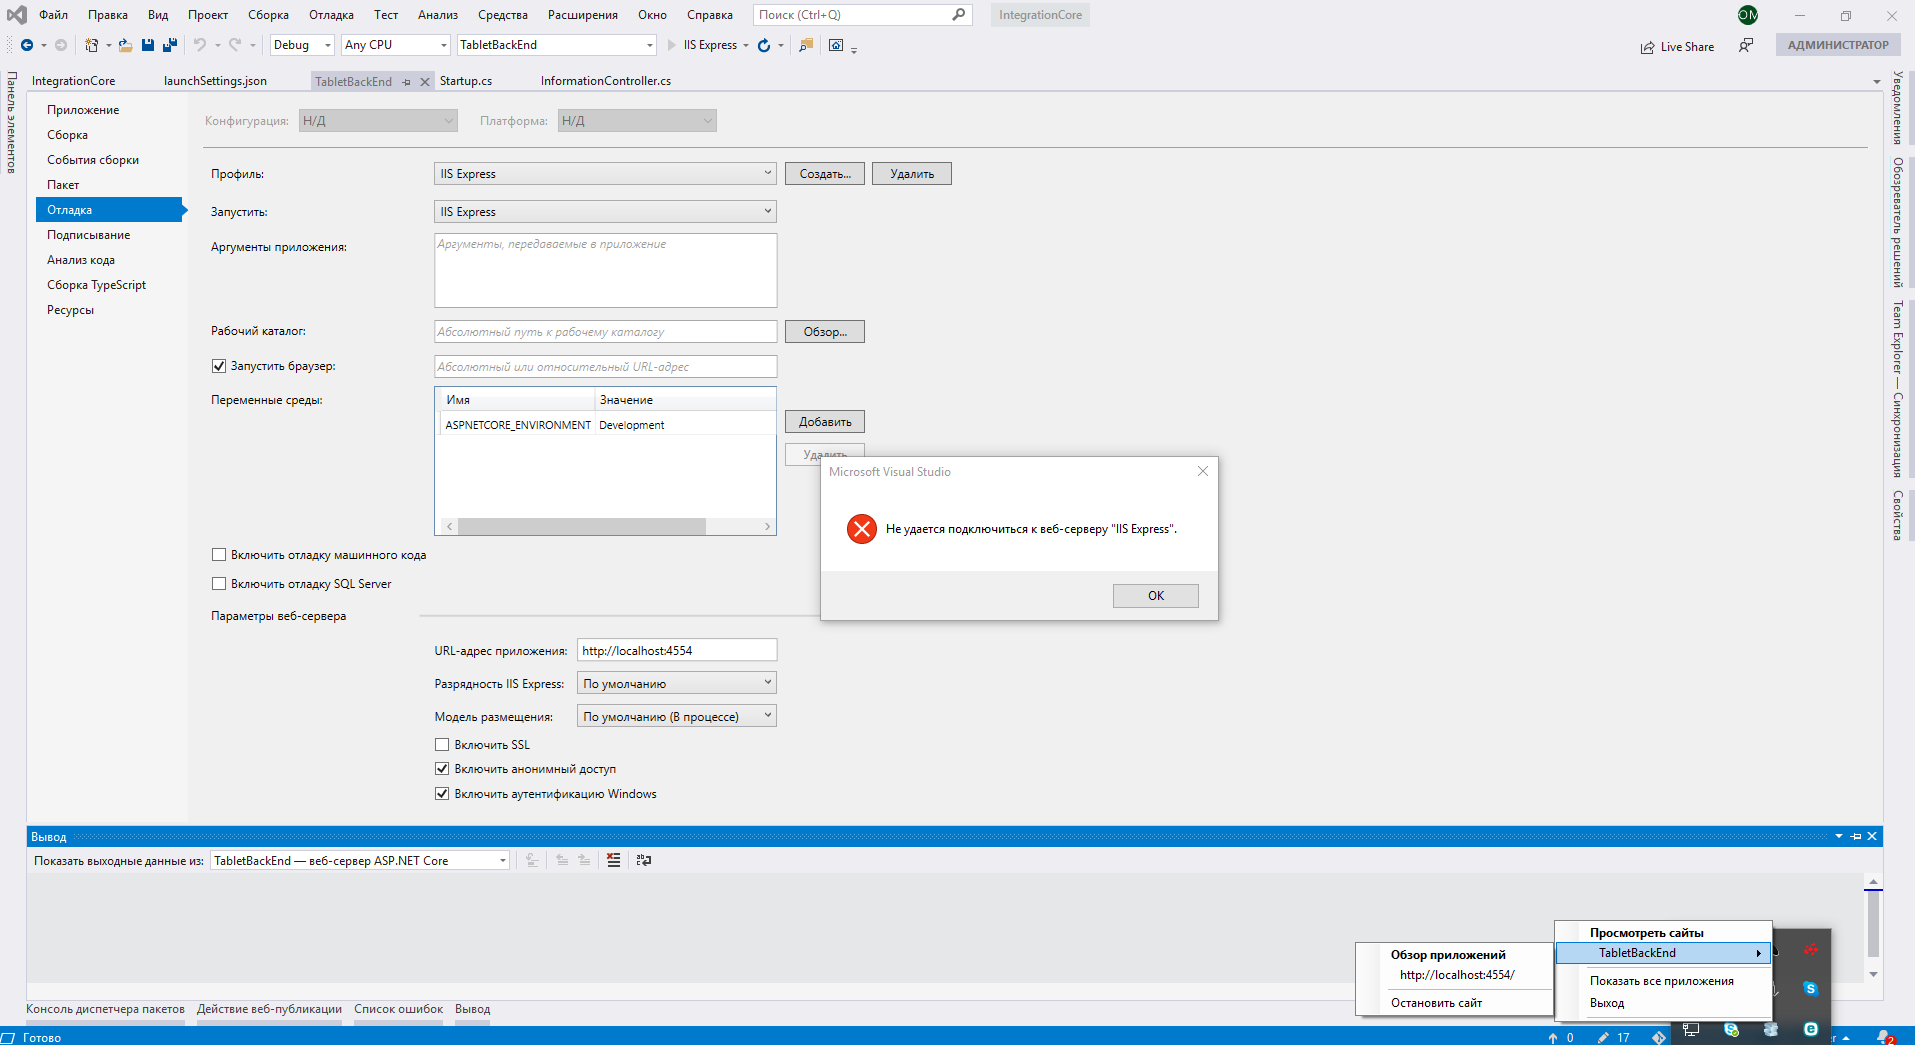1915x1045 pixels.
Task: Toggle word wrap in the Output pane
Action: (644, 860)
